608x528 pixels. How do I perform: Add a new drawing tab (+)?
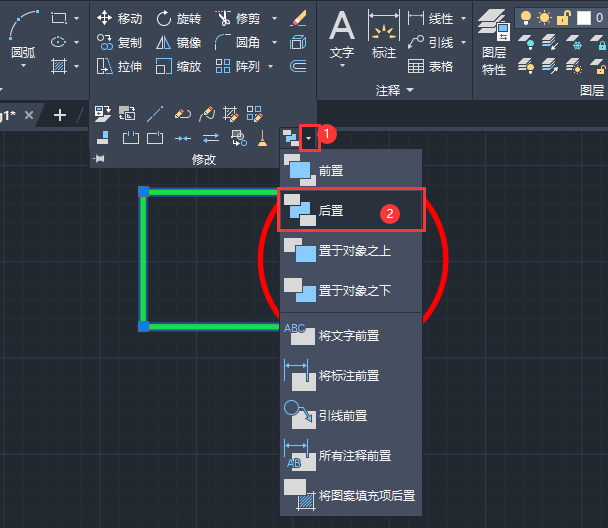pos(60,115)
